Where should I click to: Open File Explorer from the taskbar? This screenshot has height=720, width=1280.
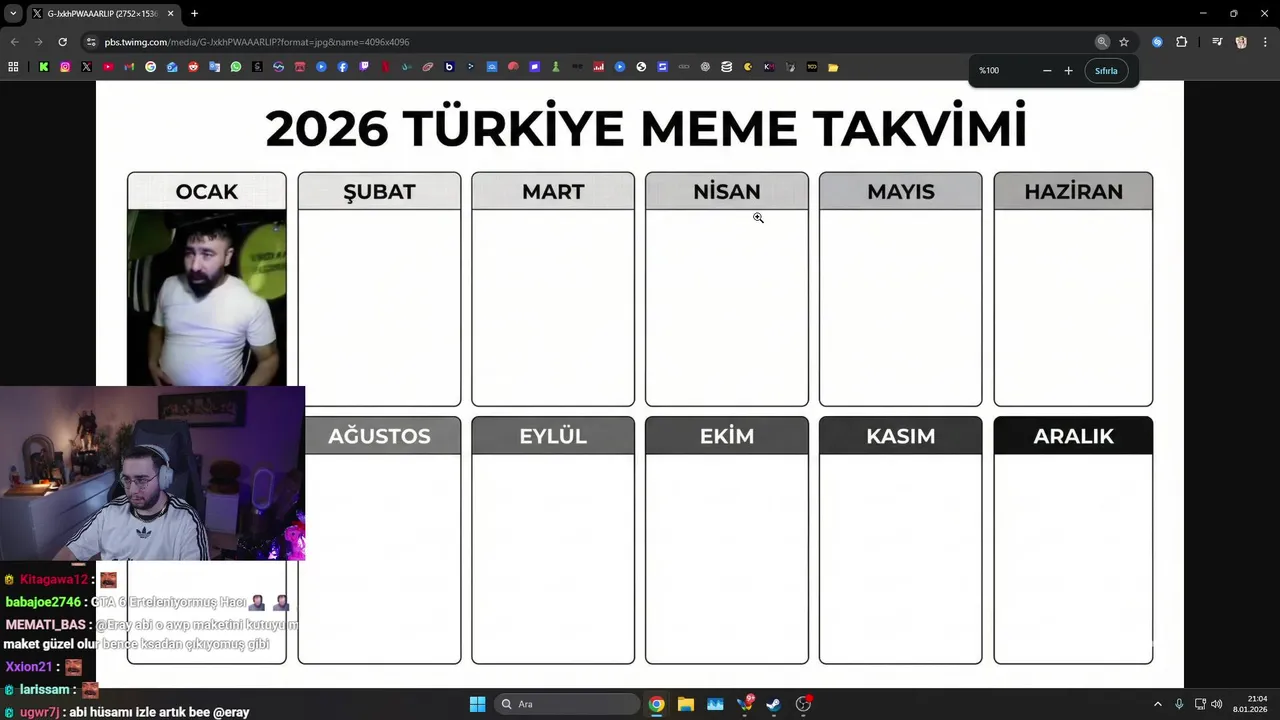click(x=685, y=704)
